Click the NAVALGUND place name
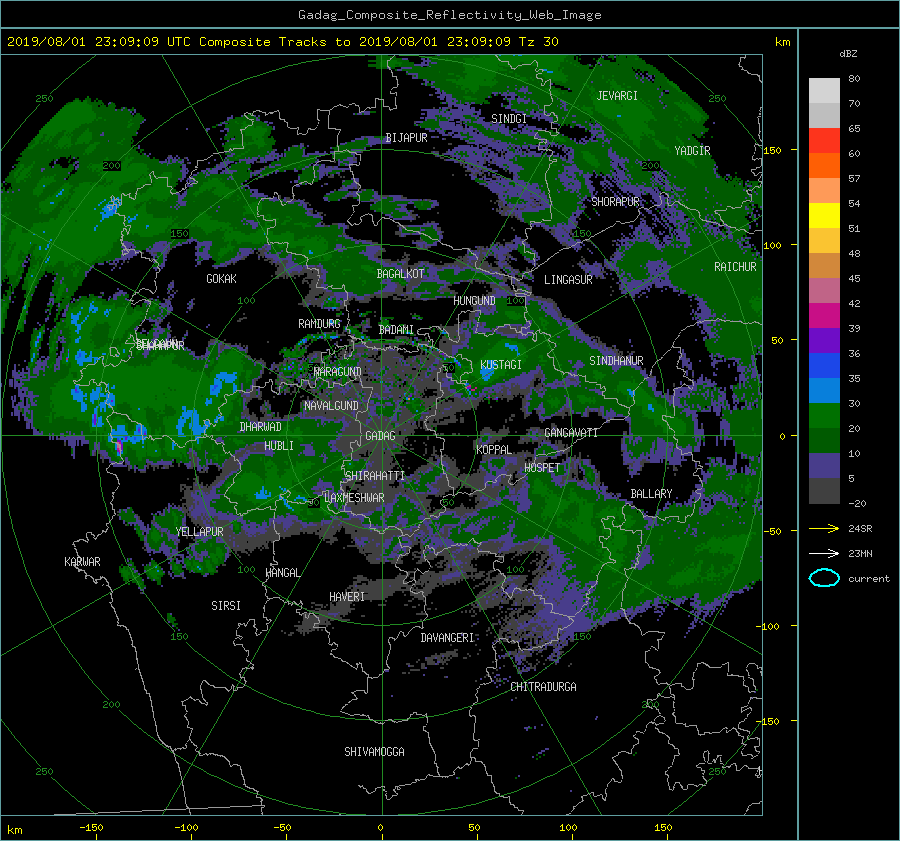Viewport: 900px width, 841px height. click(x=331, y=406)
